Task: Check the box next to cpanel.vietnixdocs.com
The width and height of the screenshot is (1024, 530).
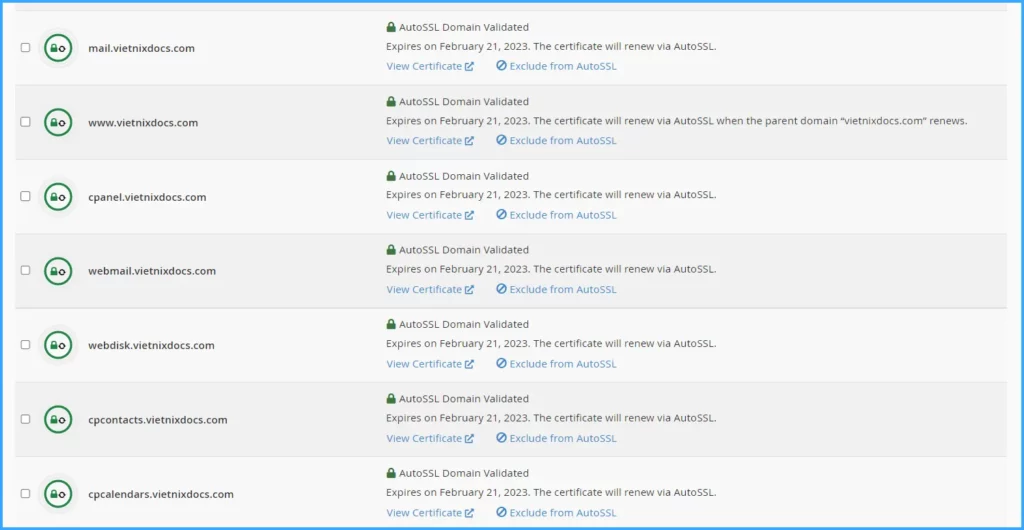Action: 26,197
